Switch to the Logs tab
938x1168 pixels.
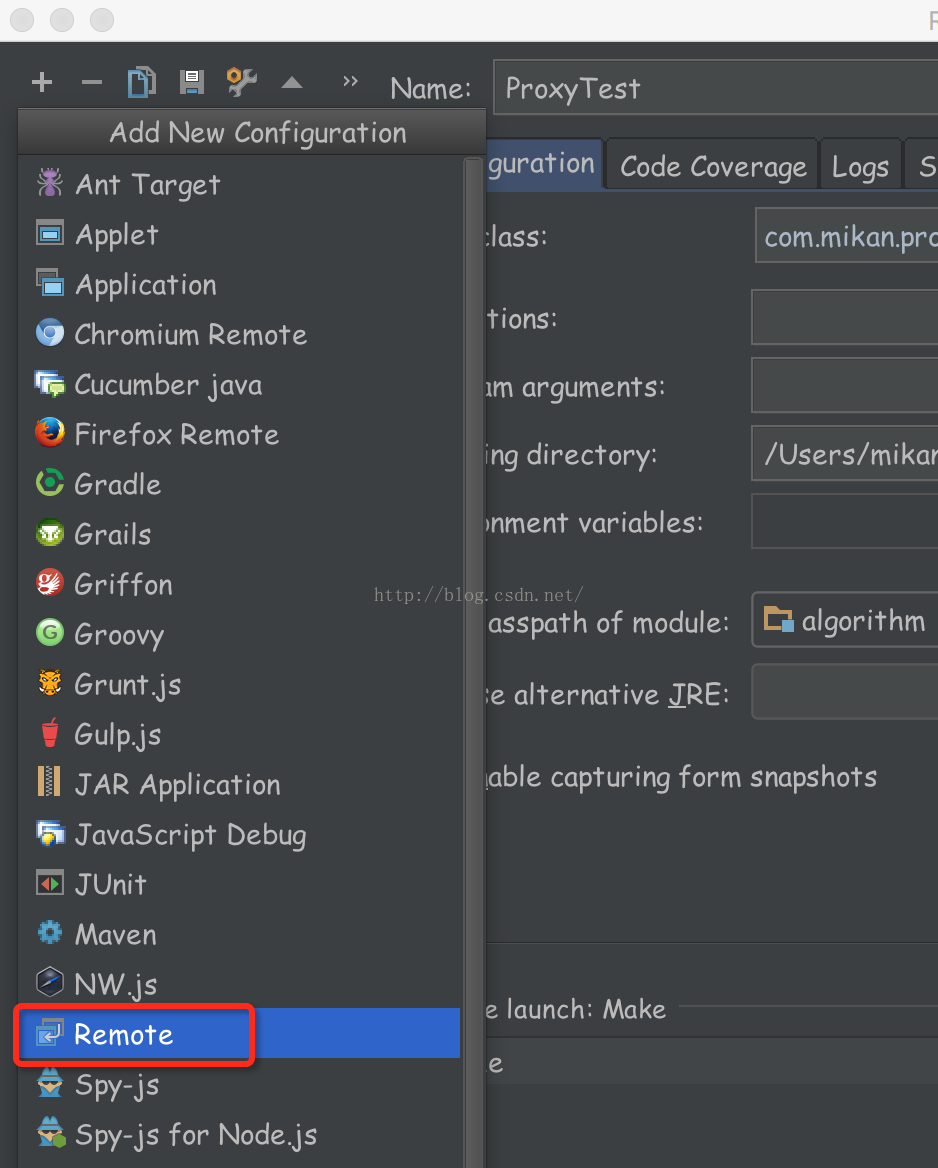[860, 165]
